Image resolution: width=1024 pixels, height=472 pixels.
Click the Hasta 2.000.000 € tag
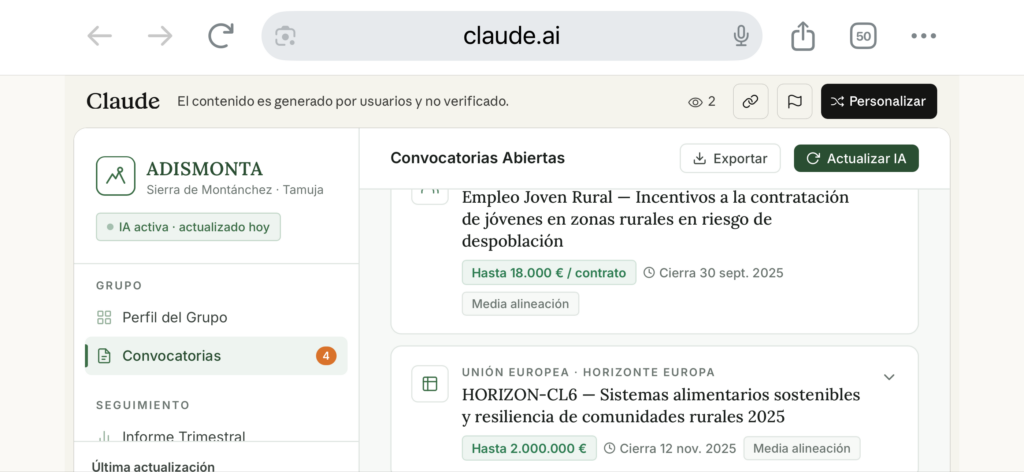click(529, 448)
